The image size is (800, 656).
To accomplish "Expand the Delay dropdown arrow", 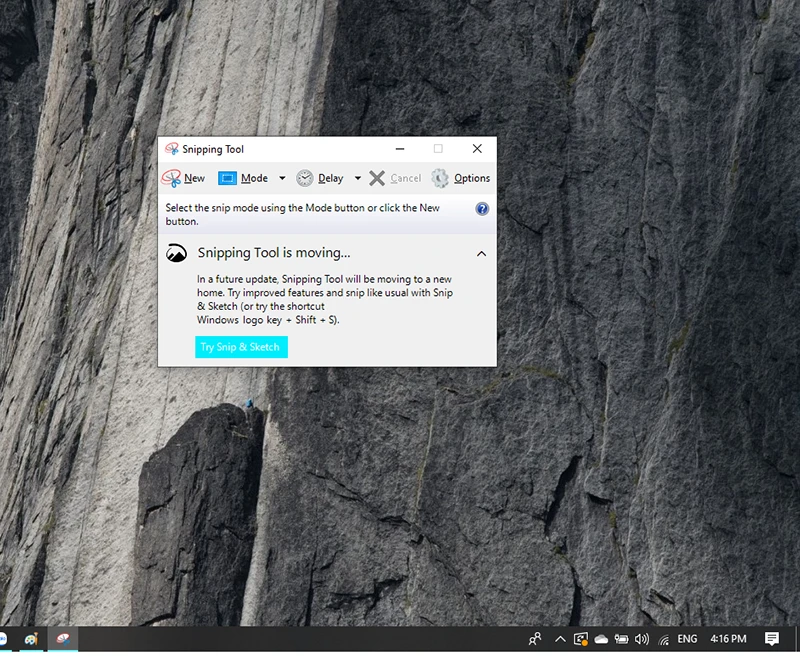I will click(x=358, y=179).
